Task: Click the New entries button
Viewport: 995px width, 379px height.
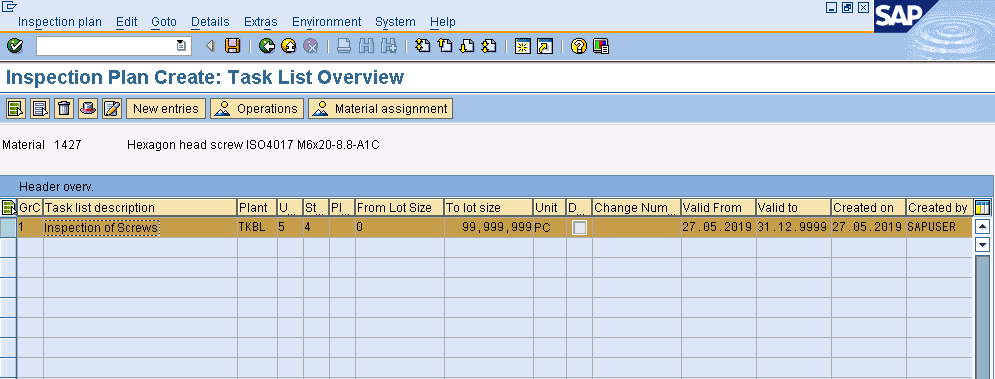Action: [x=166, y=109]
